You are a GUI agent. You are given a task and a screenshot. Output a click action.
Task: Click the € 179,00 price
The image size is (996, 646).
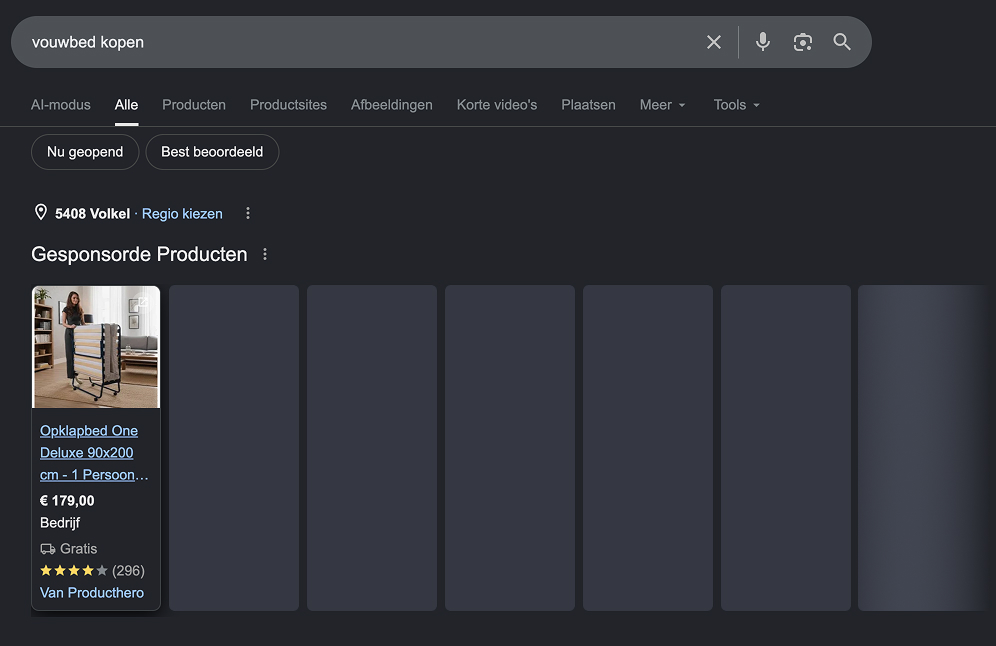[67, 501]
